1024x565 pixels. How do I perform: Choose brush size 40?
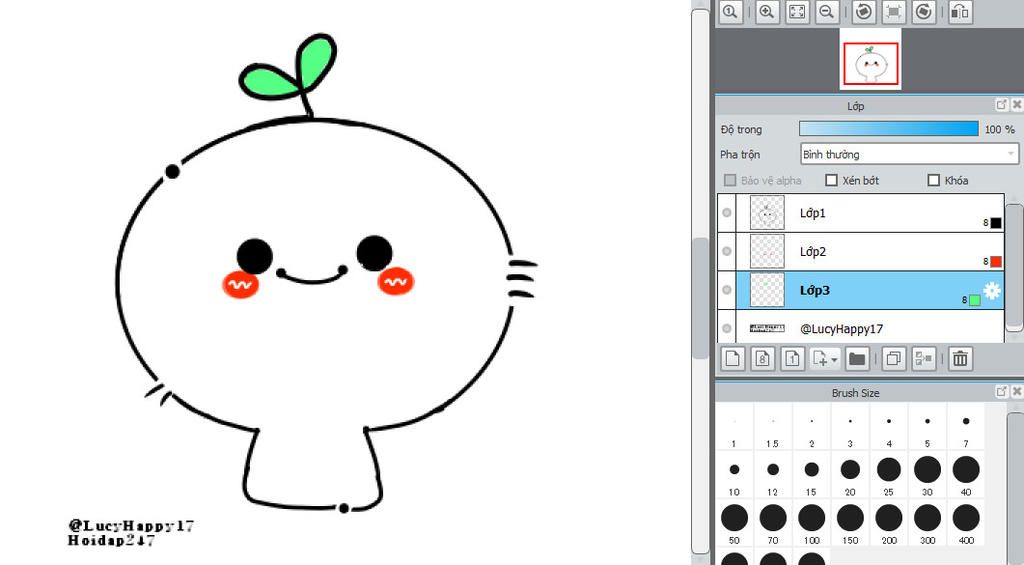[966, 476]
